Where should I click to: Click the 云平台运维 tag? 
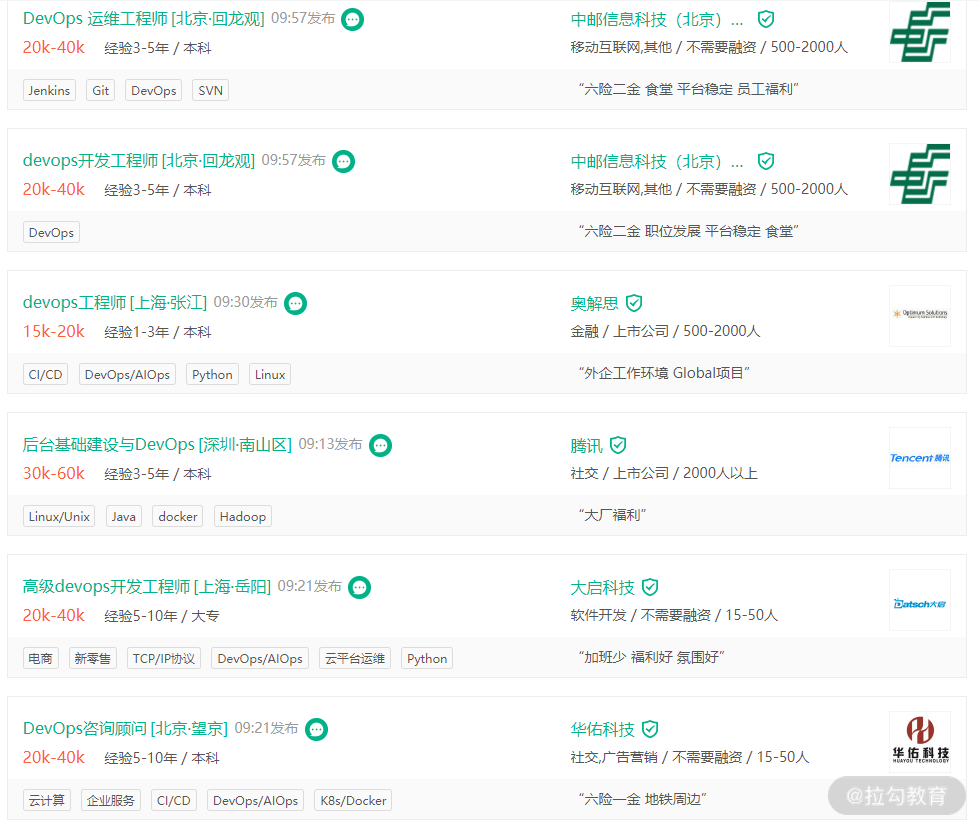[x=355, y=658]
